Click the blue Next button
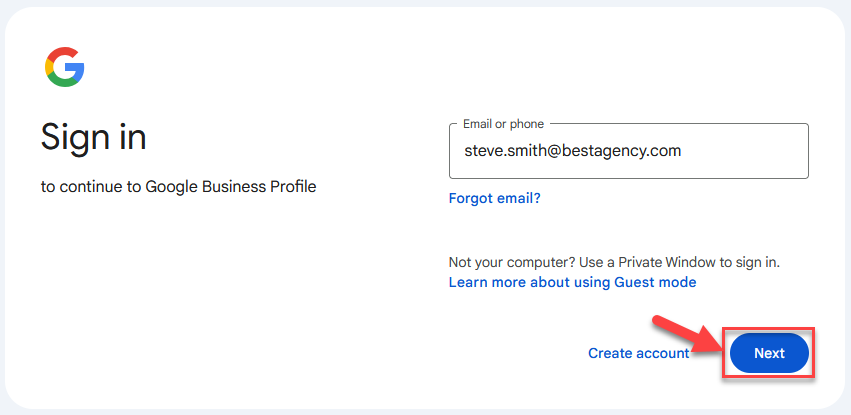 point(769,353)
